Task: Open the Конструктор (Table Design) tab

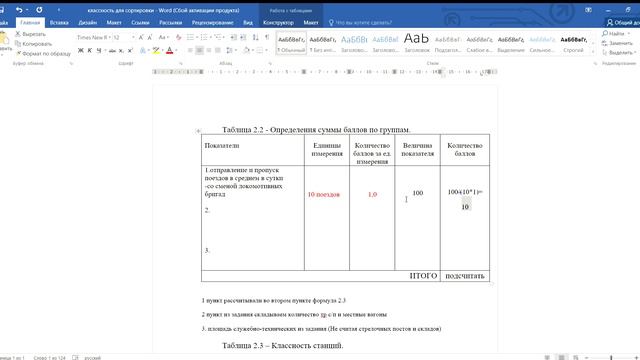Action: [x=278, y=22]
